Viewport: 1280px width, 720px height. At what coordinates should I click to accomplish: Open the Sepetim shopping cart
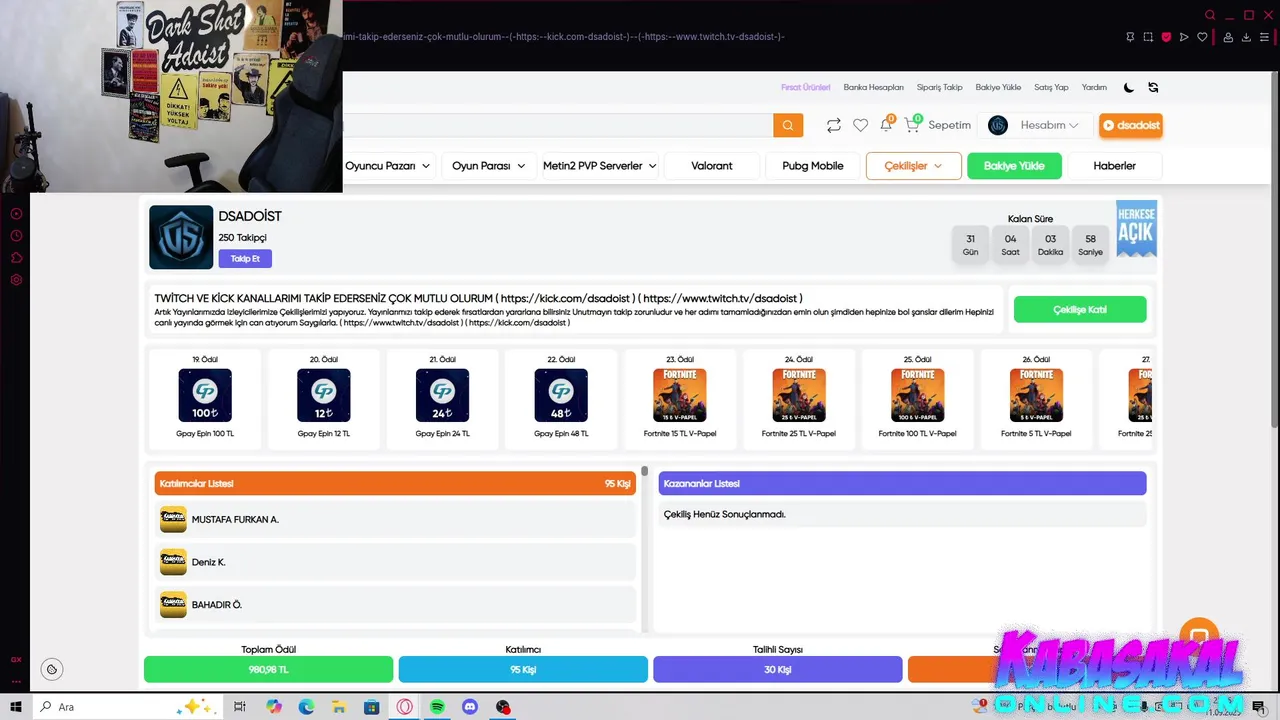click(x=938, y=125)
